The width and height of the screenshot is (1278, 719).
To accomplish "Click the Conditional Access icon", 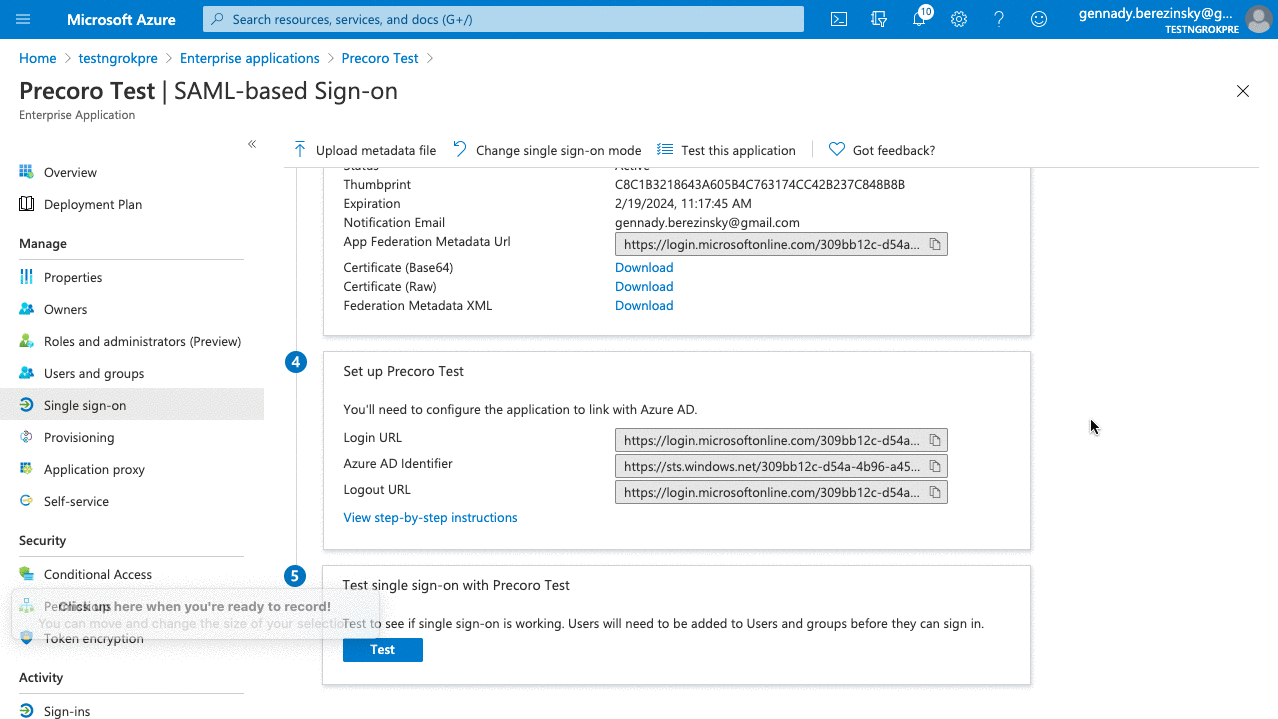I will [x=26, y=574].
